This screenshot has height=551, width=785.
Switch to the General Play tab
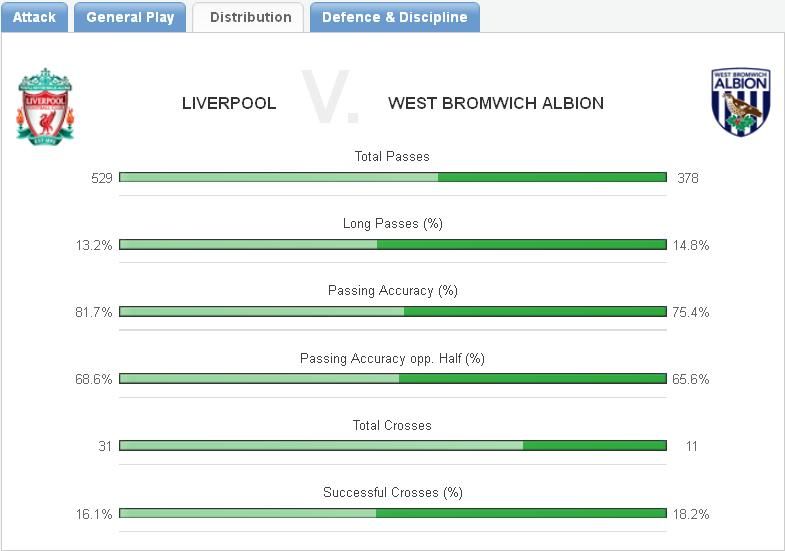click(x=130, y=17)
